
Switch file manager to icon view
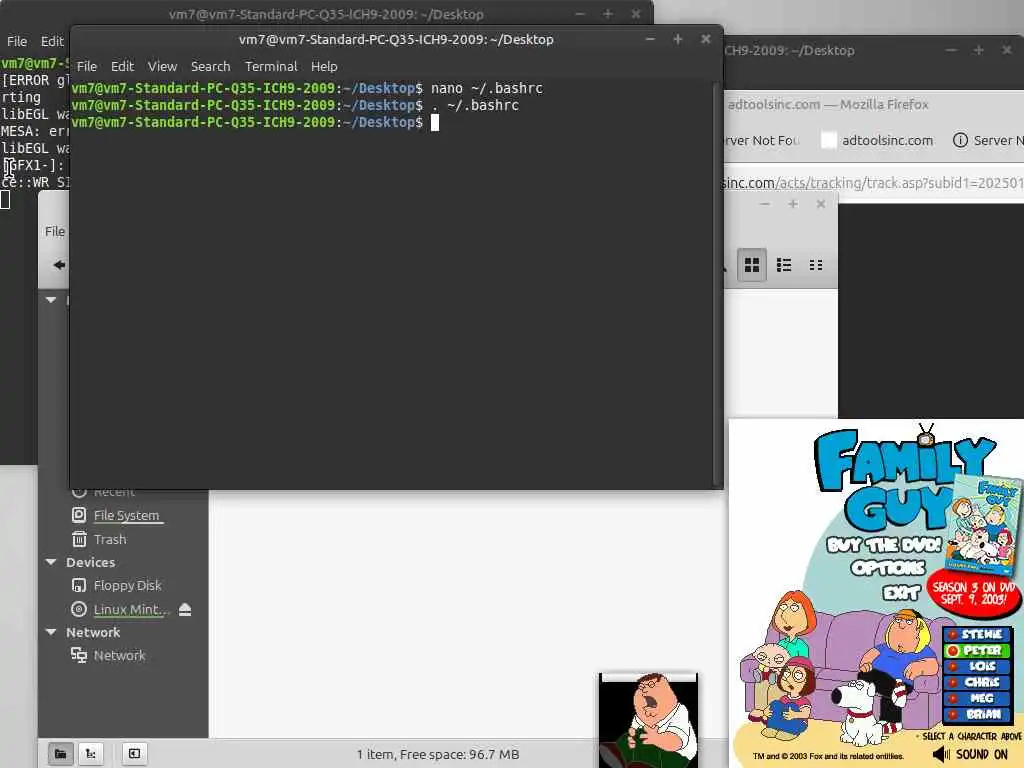752,264
